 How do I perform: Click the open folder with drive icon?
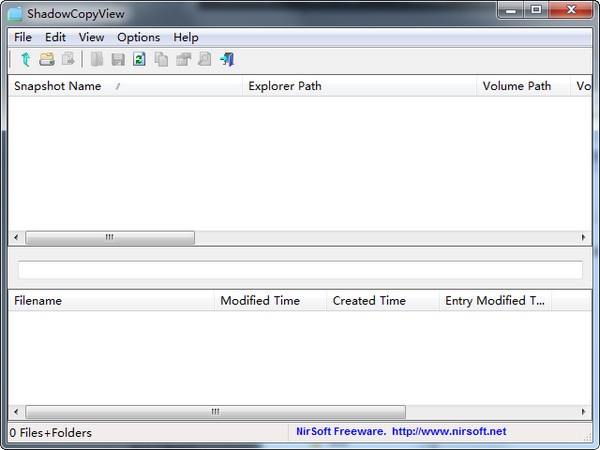tap(47, 59)
